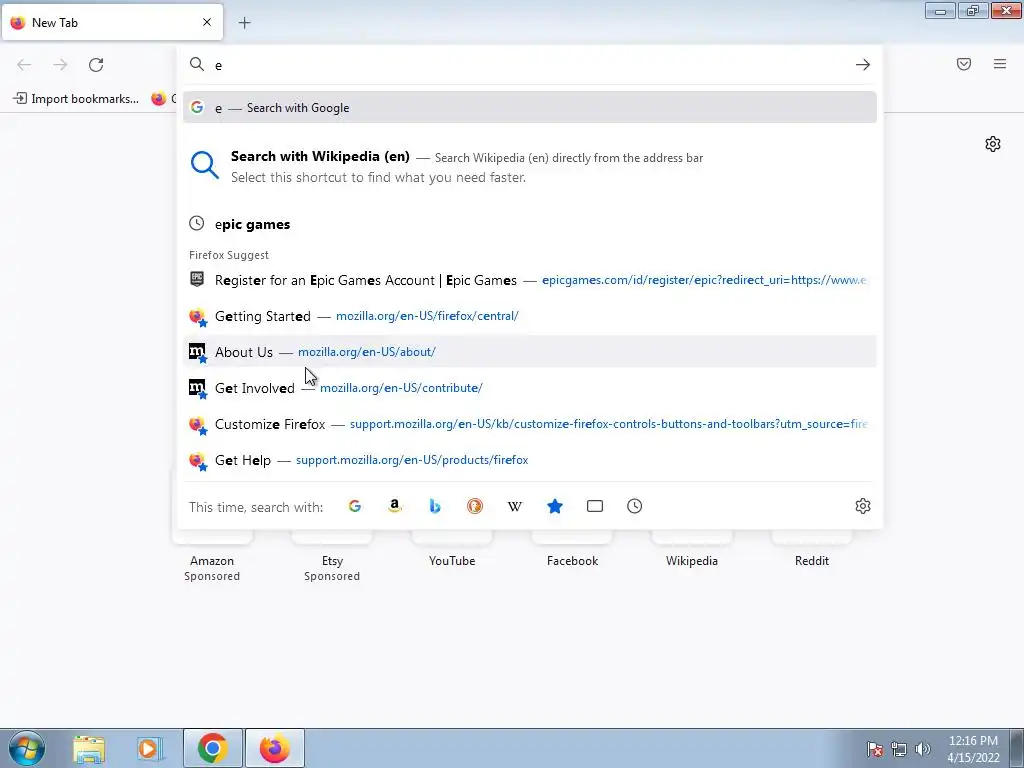1024x768 pixels.
Task: Search bookmarks with the star icon
Action: coord(554,506)
